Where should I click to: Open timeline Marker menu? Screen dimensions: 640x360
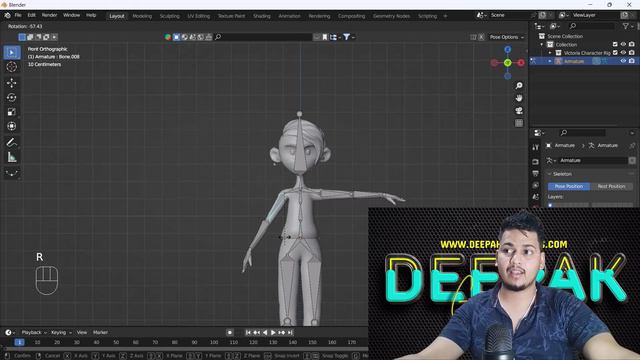[x=100, y=333]
